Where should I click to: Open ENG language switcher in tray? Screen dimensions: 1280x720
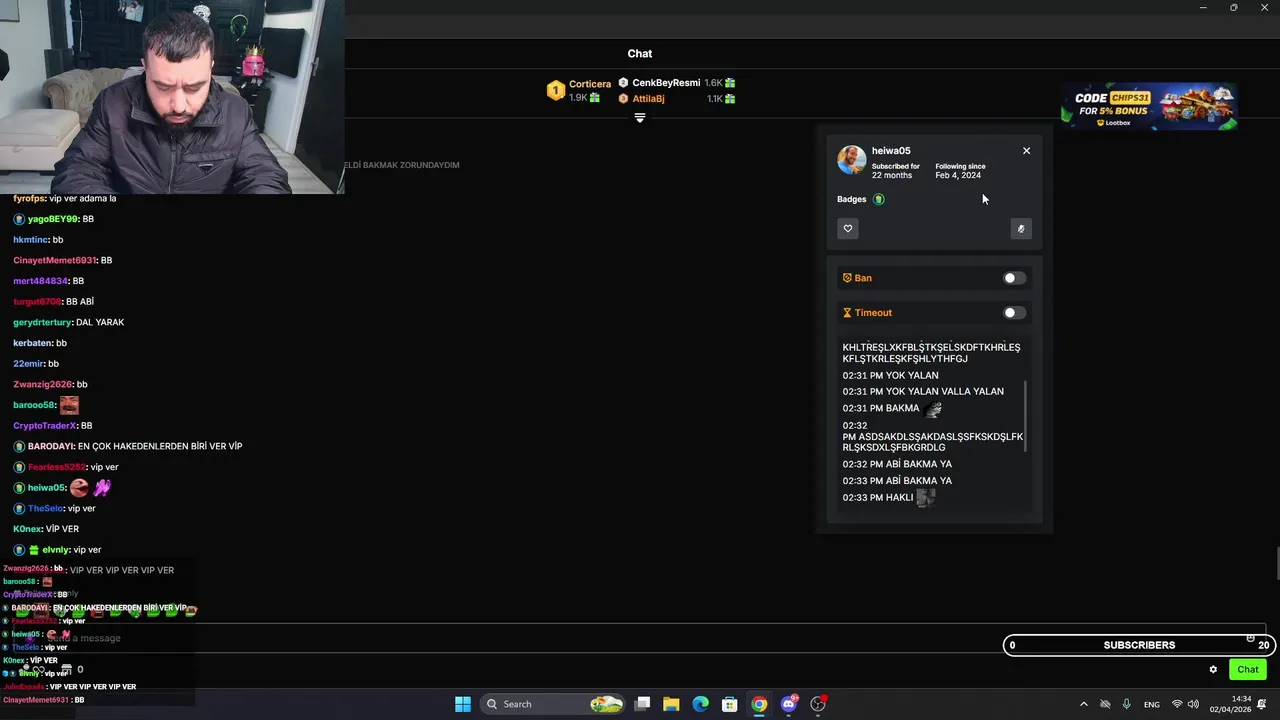click(1152, 704)
